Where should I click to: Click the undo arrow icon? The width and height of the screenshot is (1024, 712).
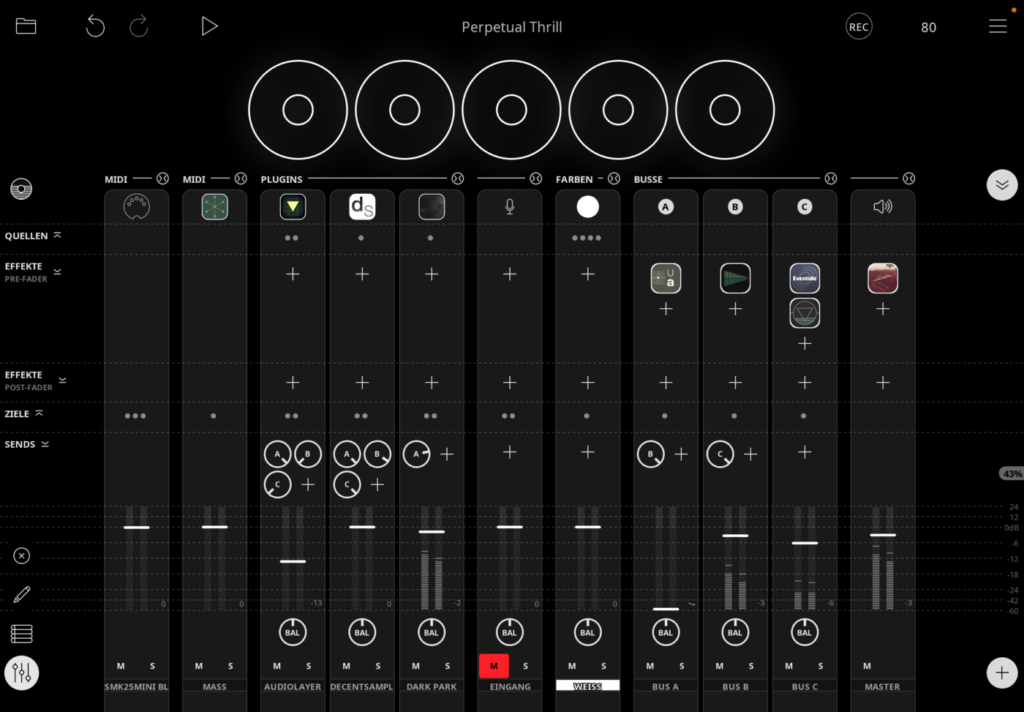tap(95, 27)
